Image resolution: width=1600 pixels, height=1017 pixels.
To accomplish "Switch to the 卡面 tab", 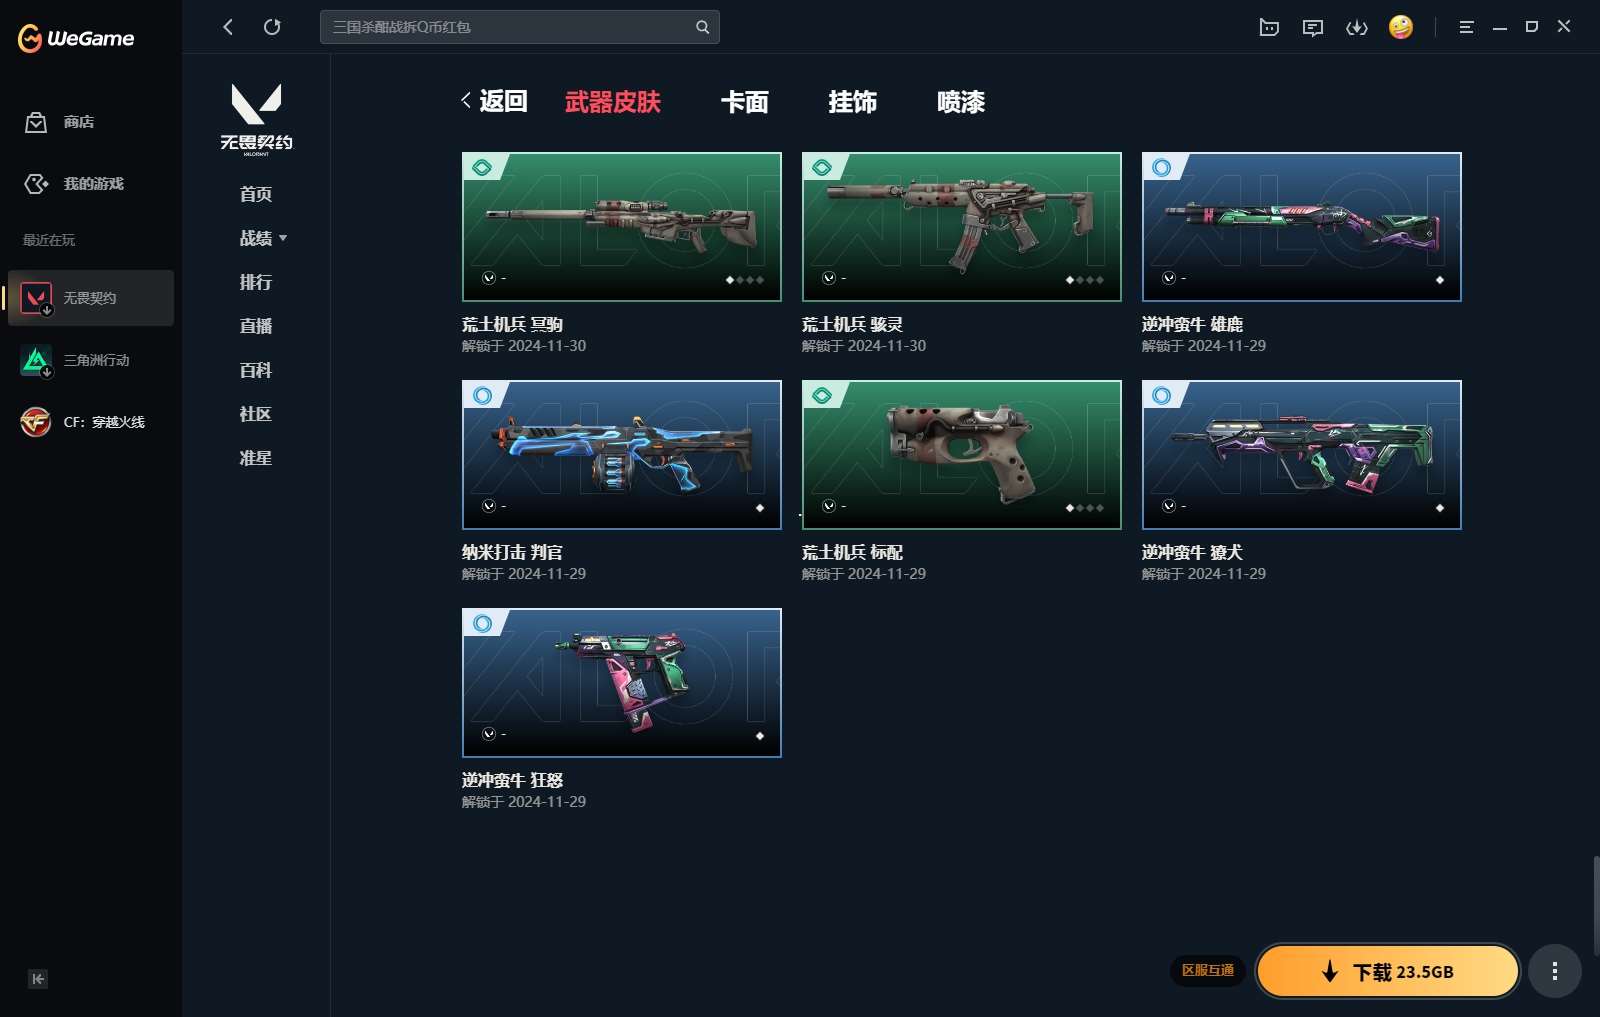I will click(x=745, y=102).
